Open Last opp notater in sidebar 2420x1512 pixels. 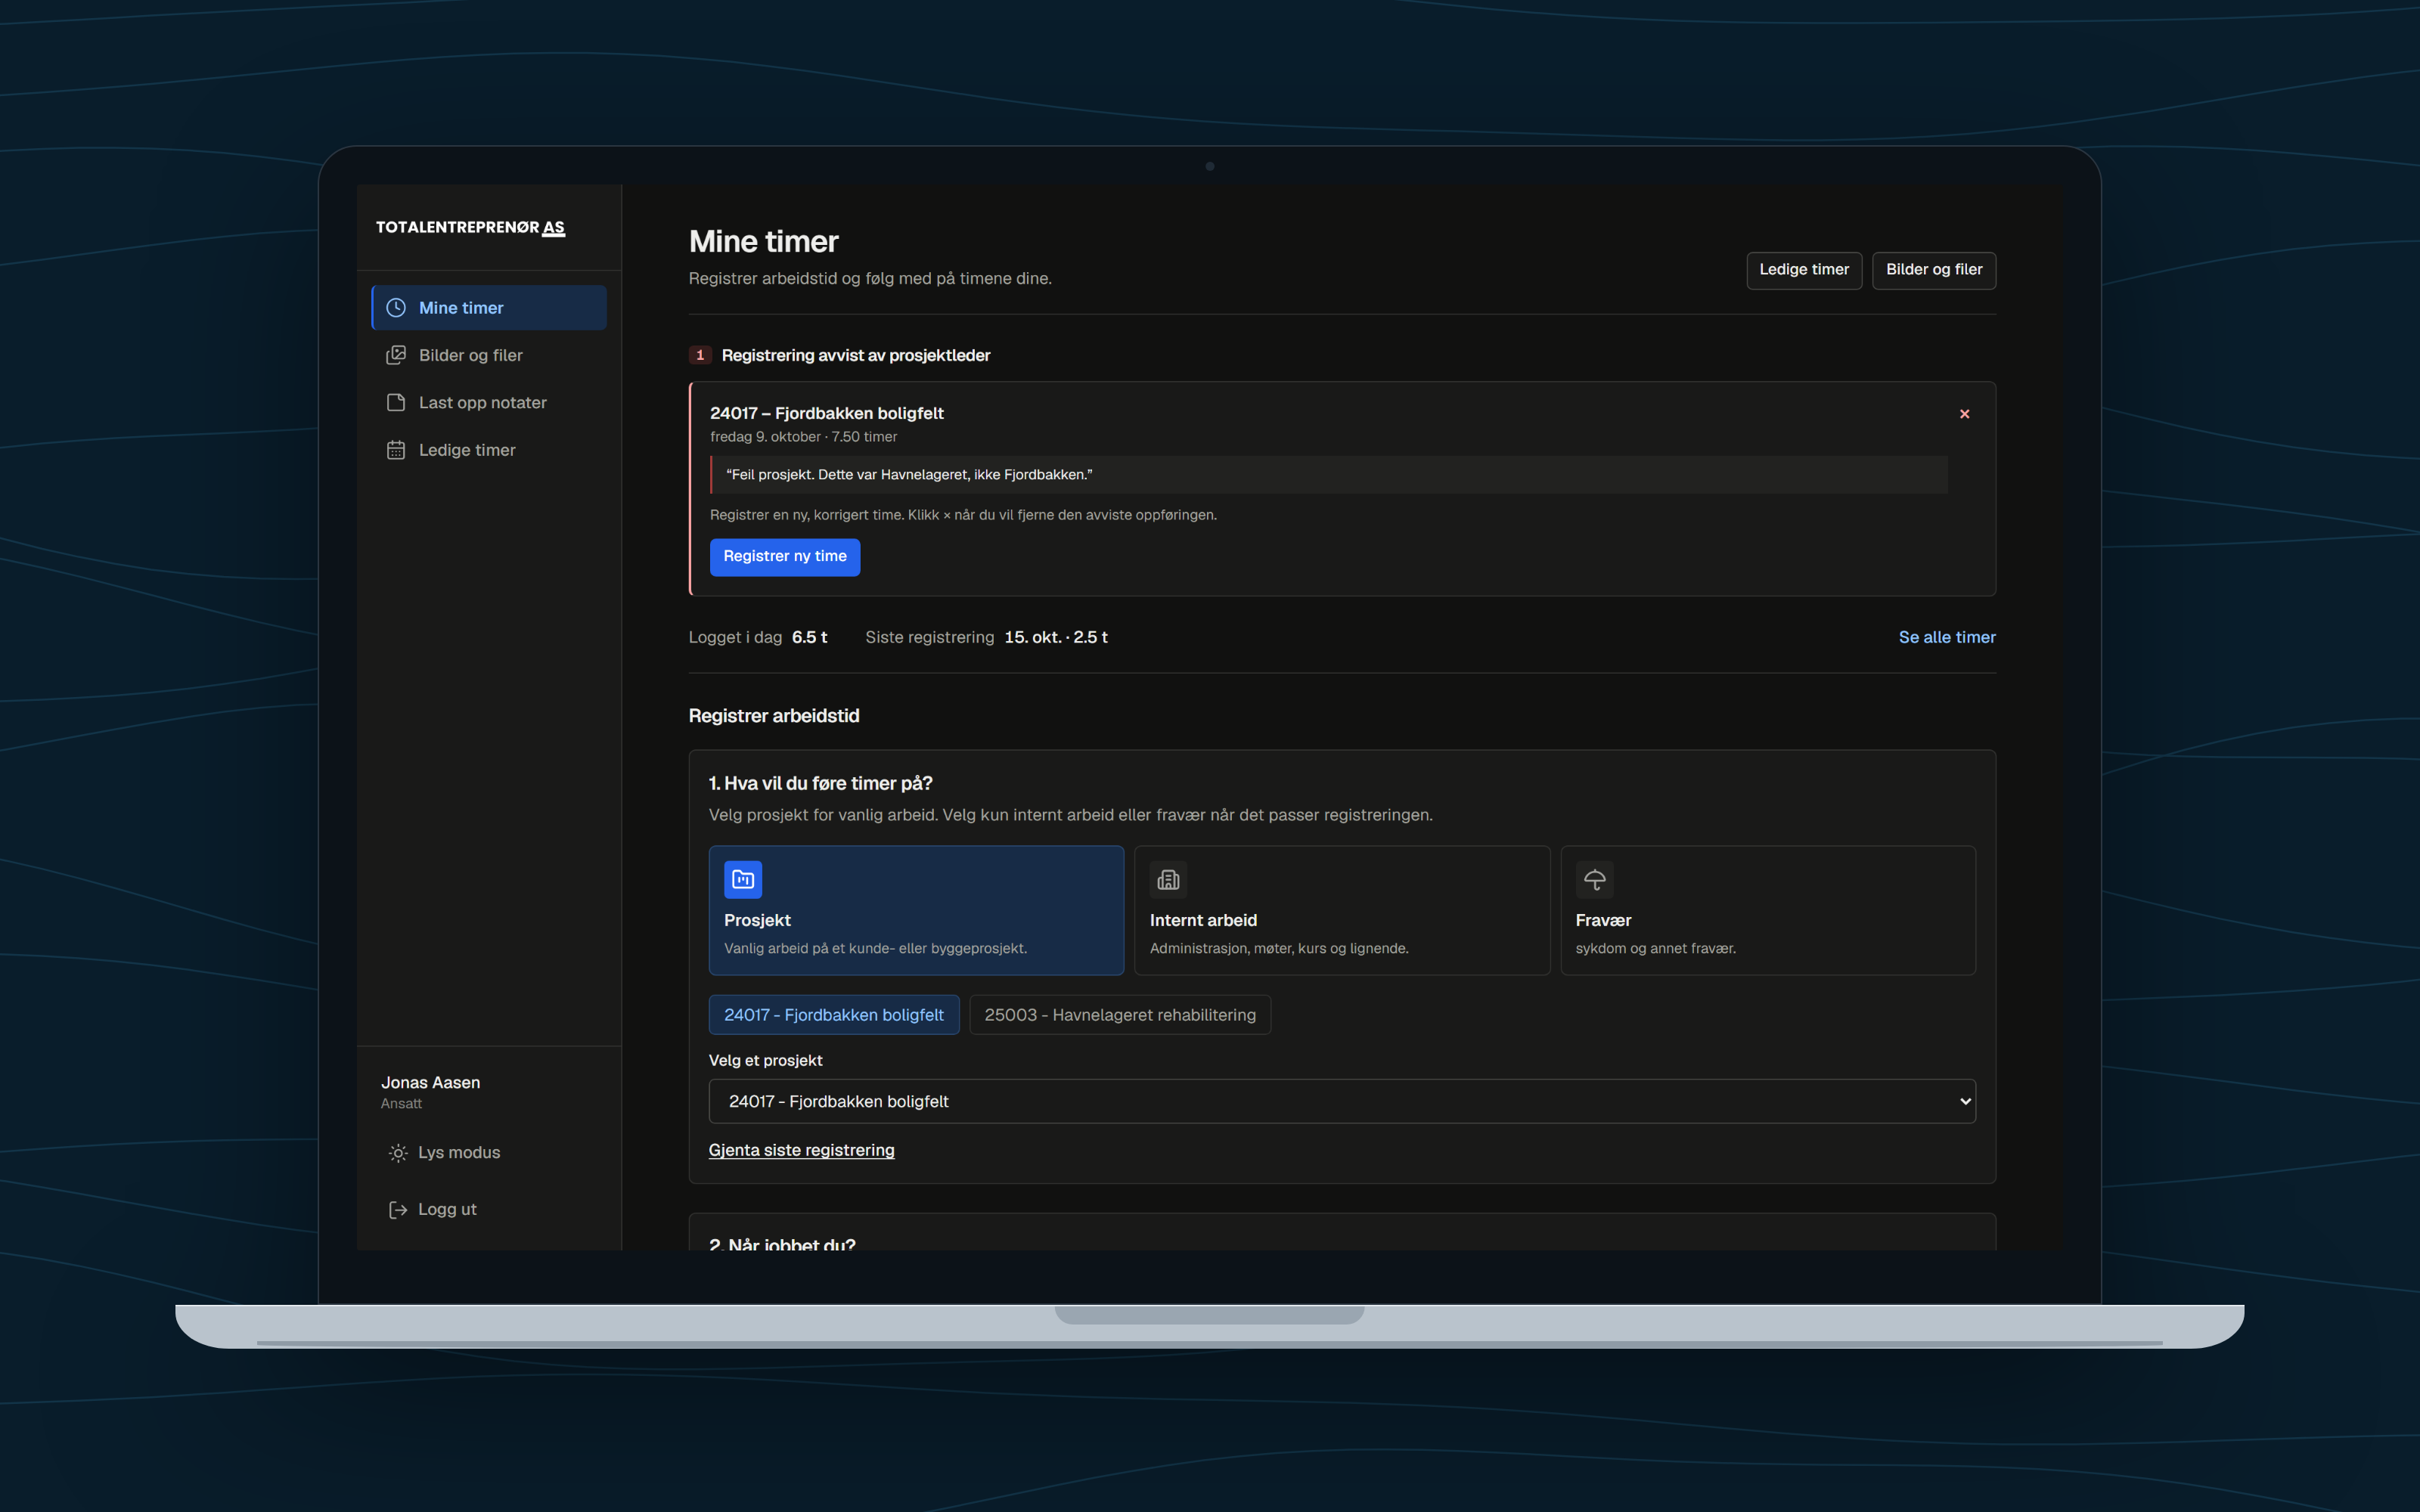(489, 402)
